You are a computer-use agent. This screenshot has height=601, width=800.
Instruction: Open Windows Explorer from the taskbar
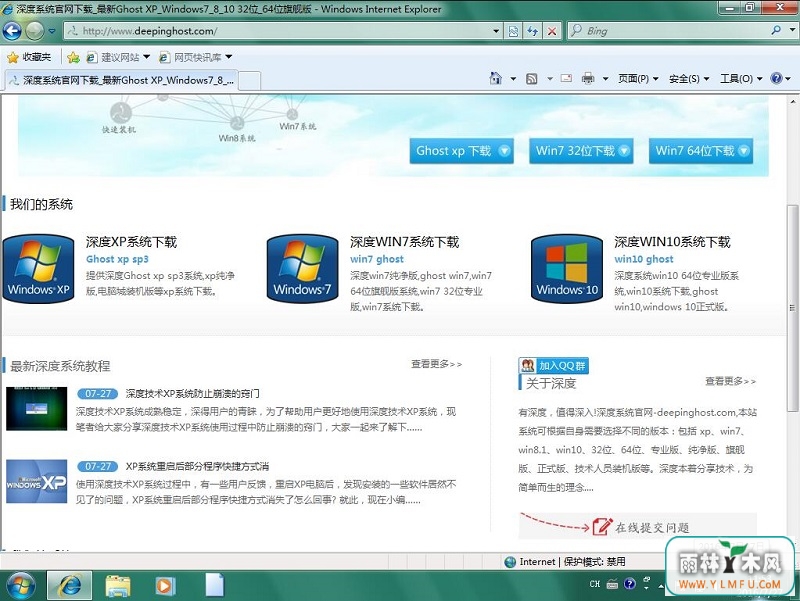point(118,586)
